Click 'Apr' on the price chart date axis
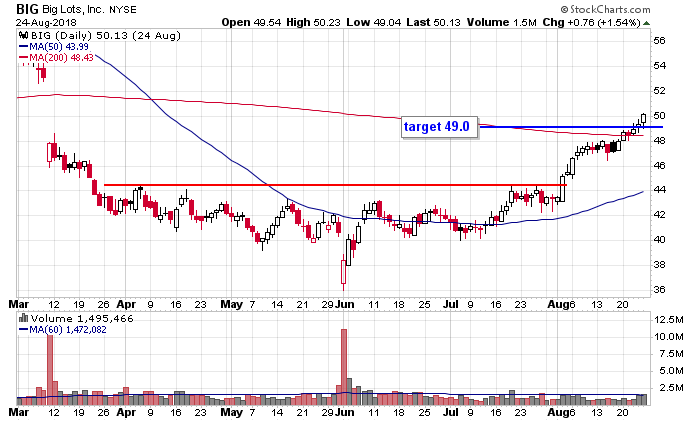The width and height of the screenshot is (700, 421). point(126,305)
